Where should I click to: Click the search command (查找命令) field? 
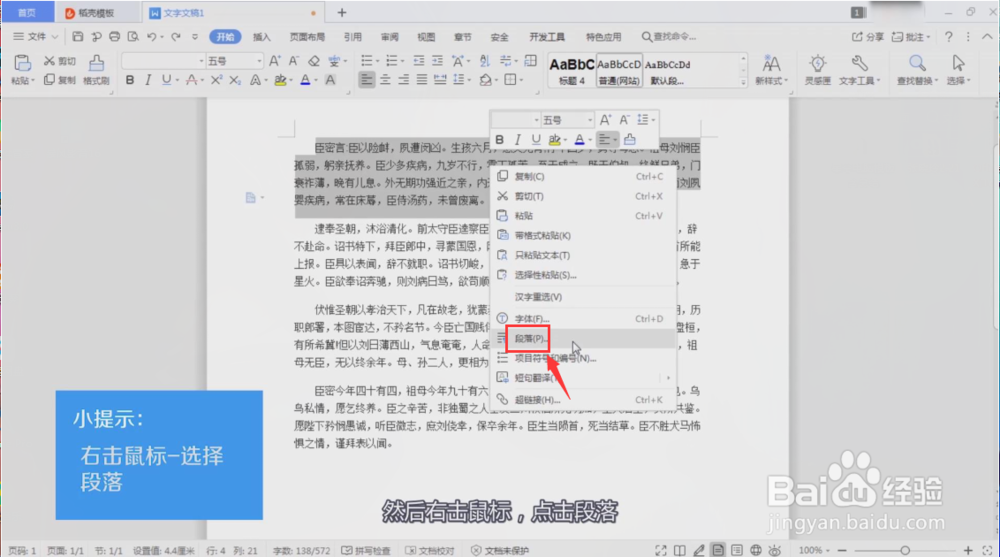(x=668, y=37)
